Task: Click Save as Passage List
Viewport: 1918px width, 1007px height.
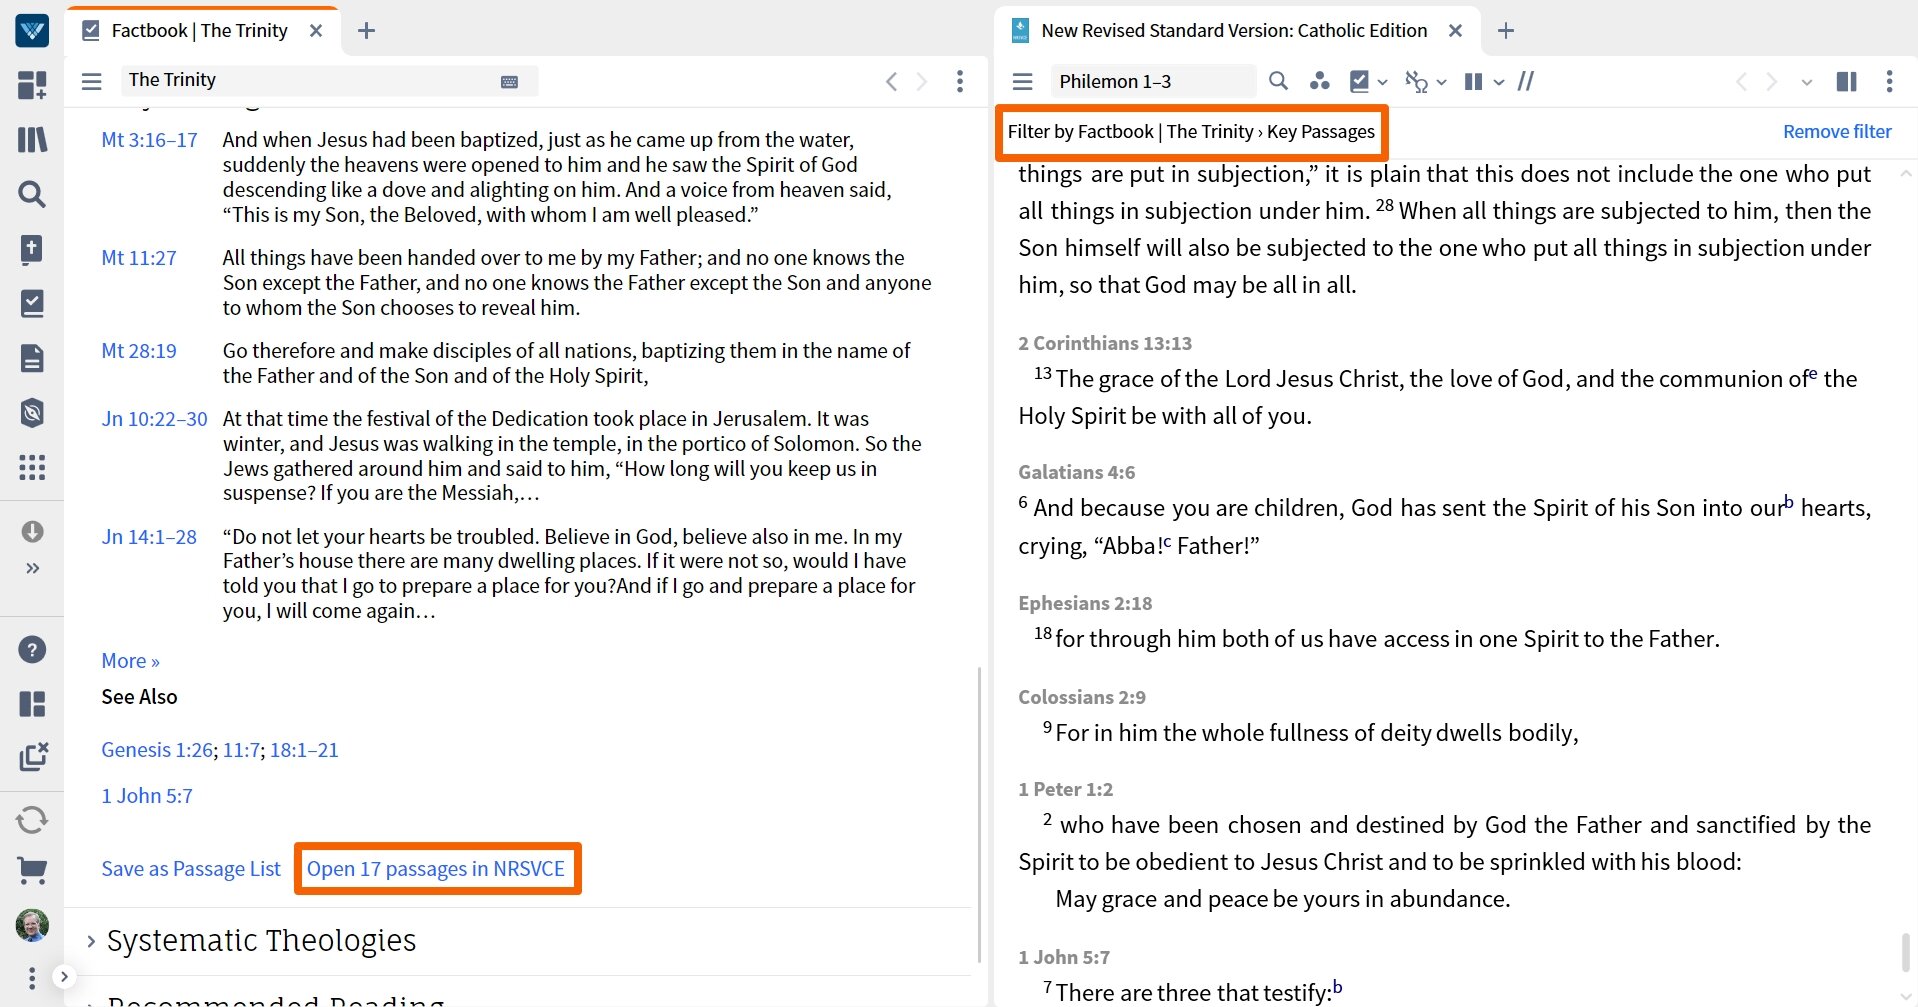Action: click(191, 869)
